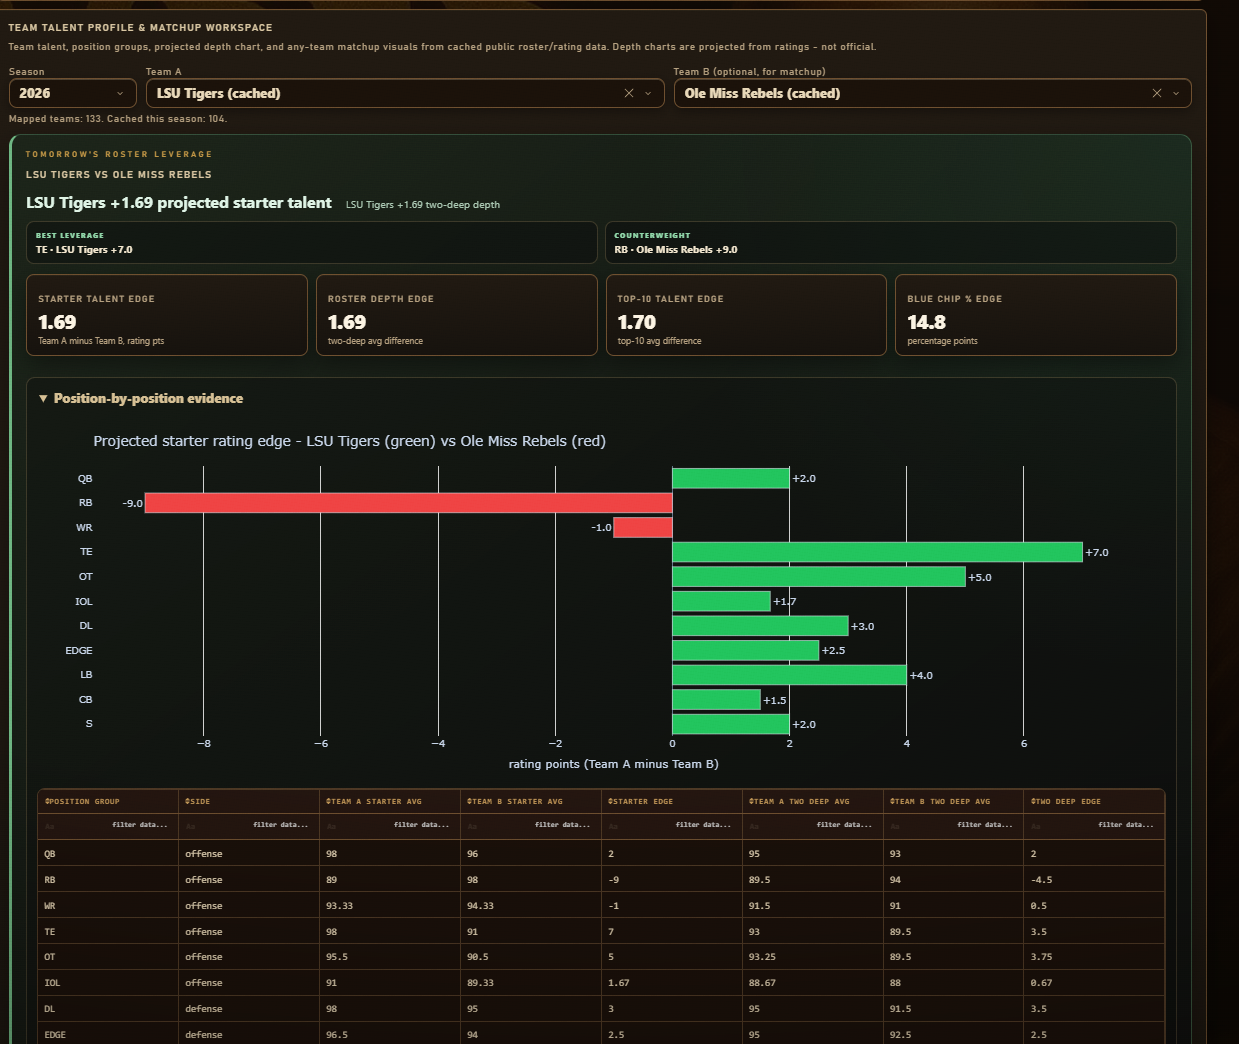This screenshot has width=1239, height=1044.
Task: Toggle case sensitivity for Team B Two Deep Avg filter
Action: pyautogui.click(x=896, y=826)
